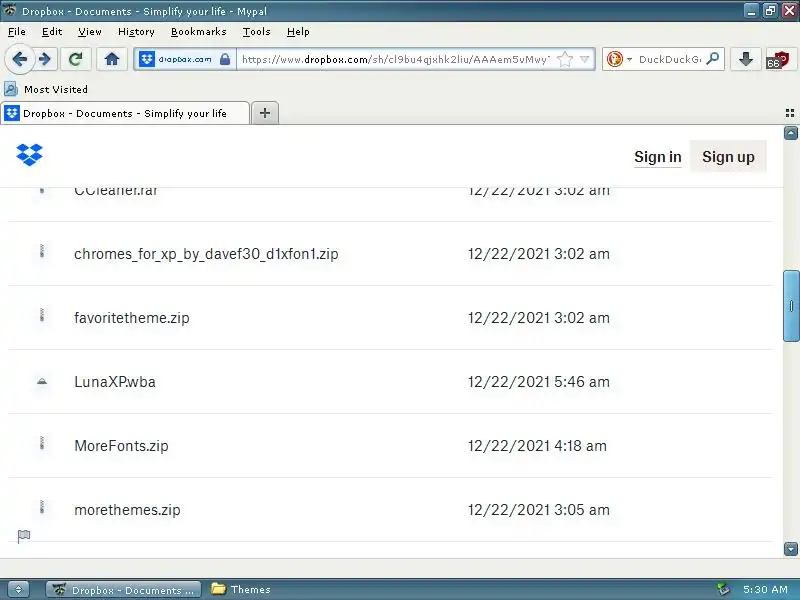Click file icon beside LunaXP.wba
The height and width of the screenshot is (600, 800).
(x=42, y=381)
